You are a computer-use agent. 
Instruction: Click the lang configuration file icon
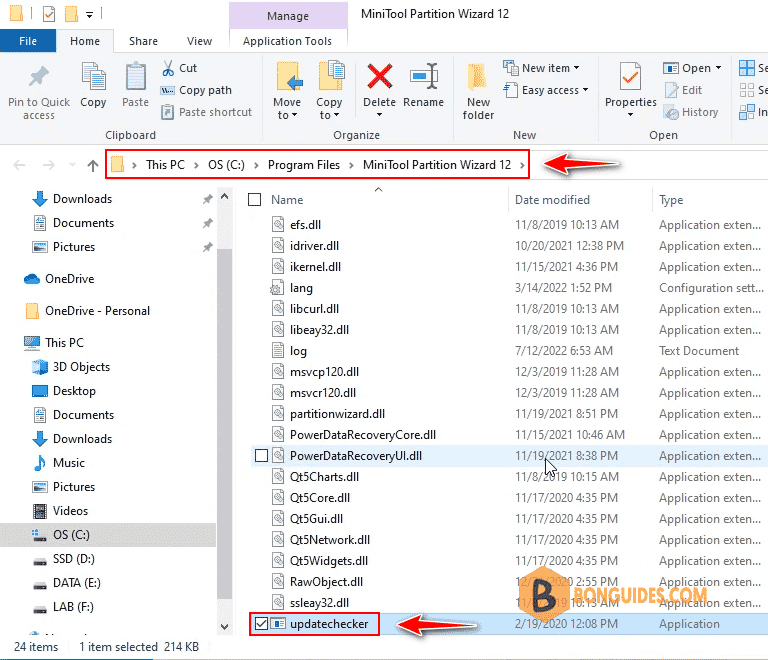277,288
